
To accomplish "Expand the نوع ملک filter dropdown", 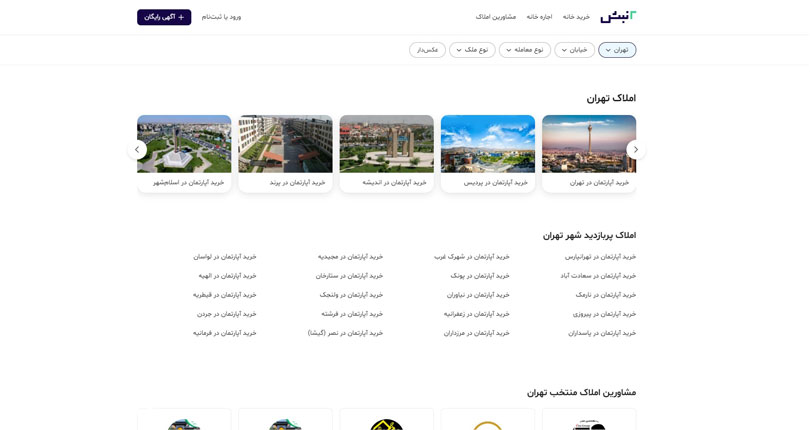I will pyautogui.click(x=472, y=50).
